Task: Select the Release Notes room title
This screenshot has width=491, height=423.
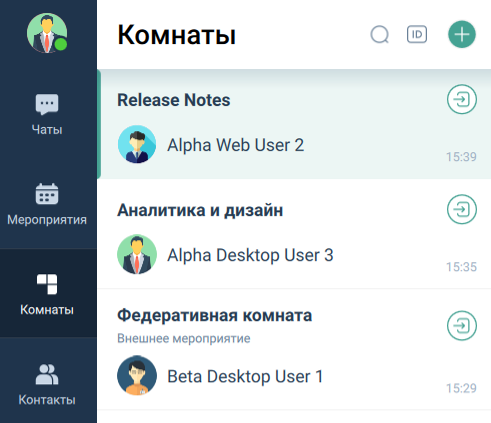Action: tap(174, 100)
